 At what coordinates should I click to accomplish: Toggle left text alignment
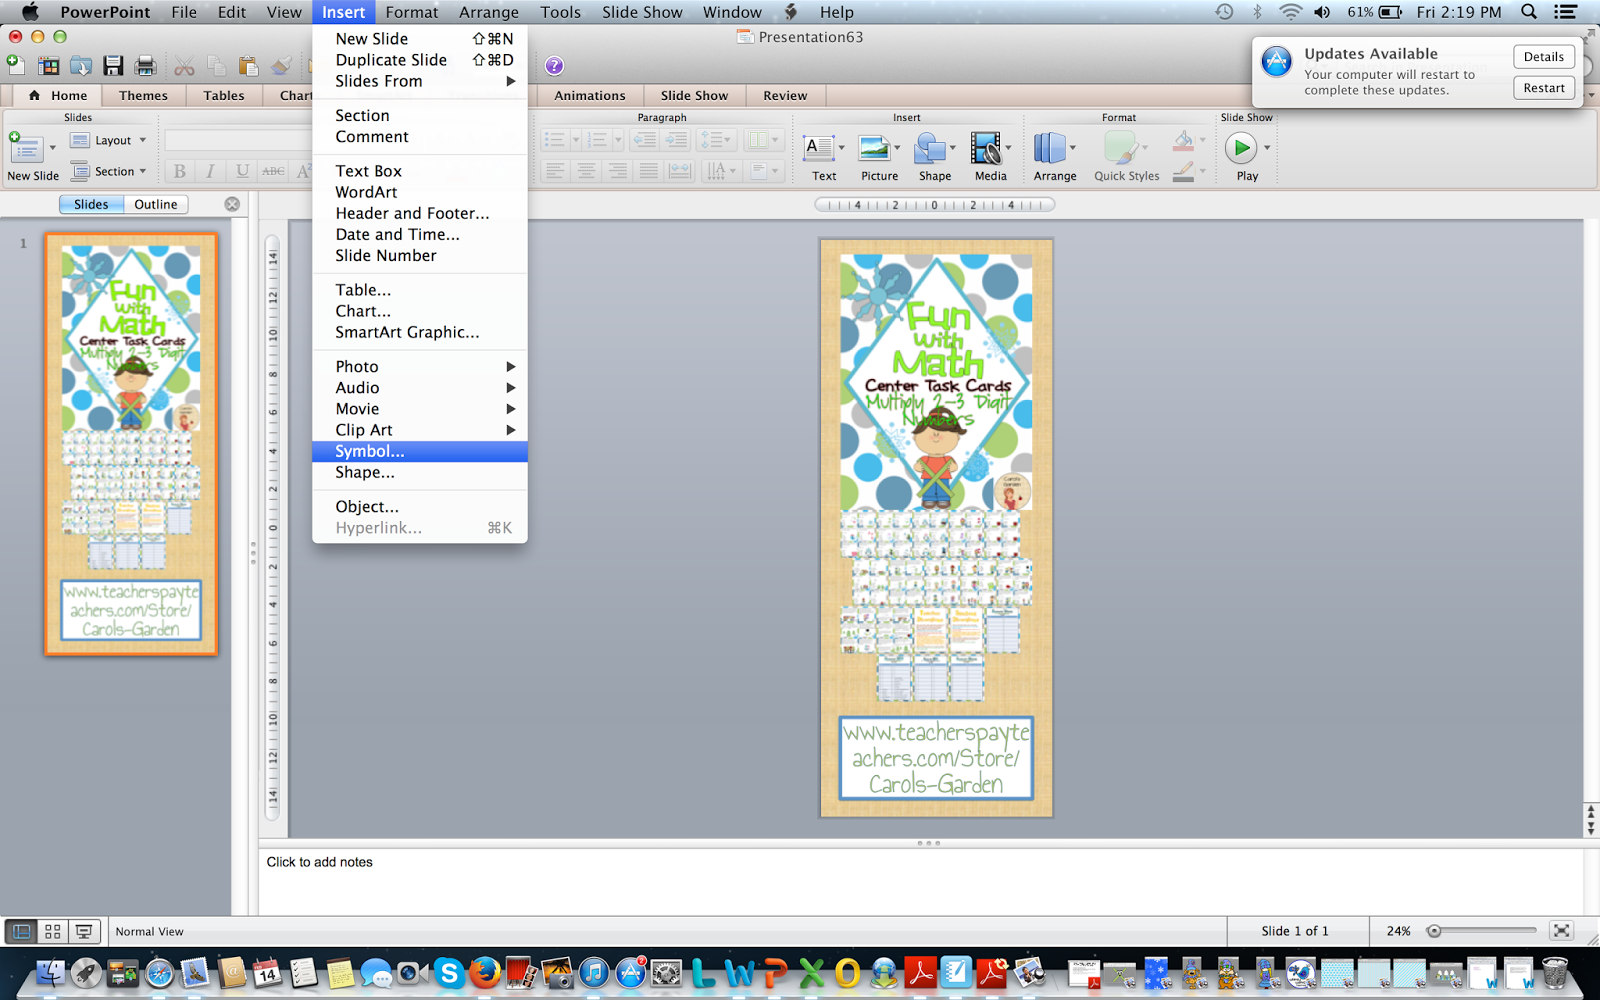pyautogui.click(x=554, y=171)
